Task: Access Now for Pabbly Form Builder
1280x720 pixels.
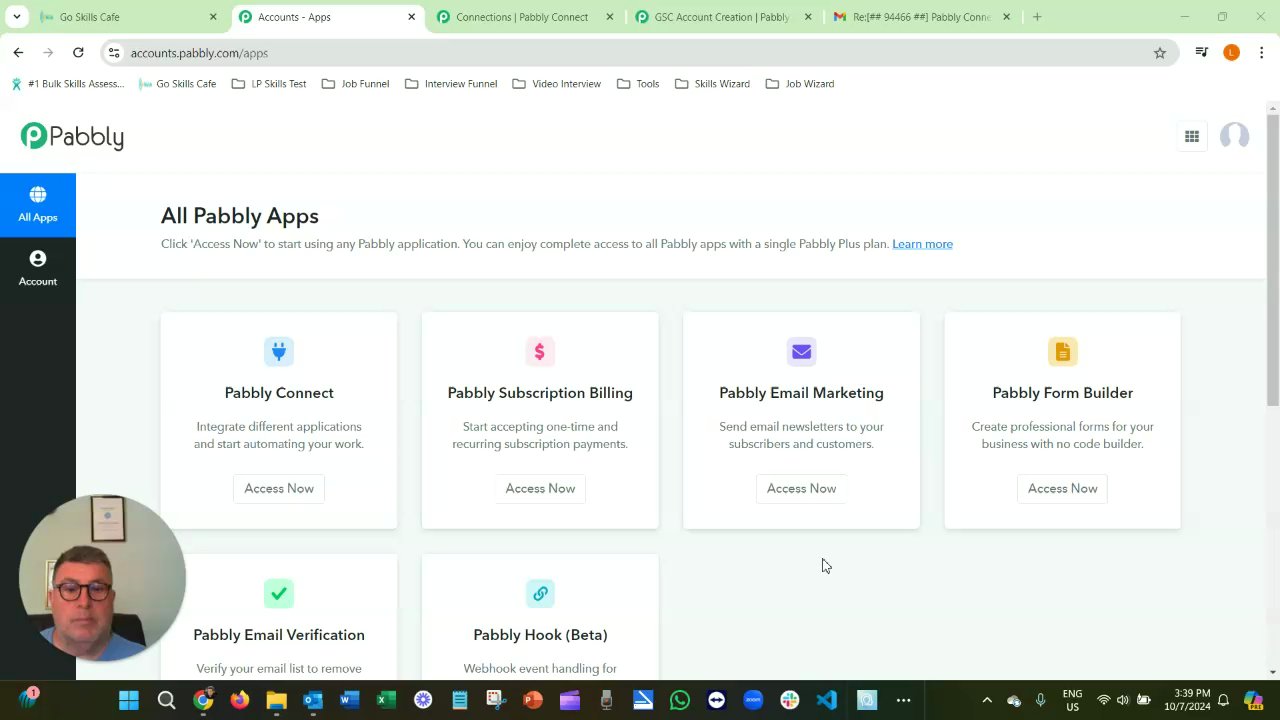Action: click(x=1062, y=488)
